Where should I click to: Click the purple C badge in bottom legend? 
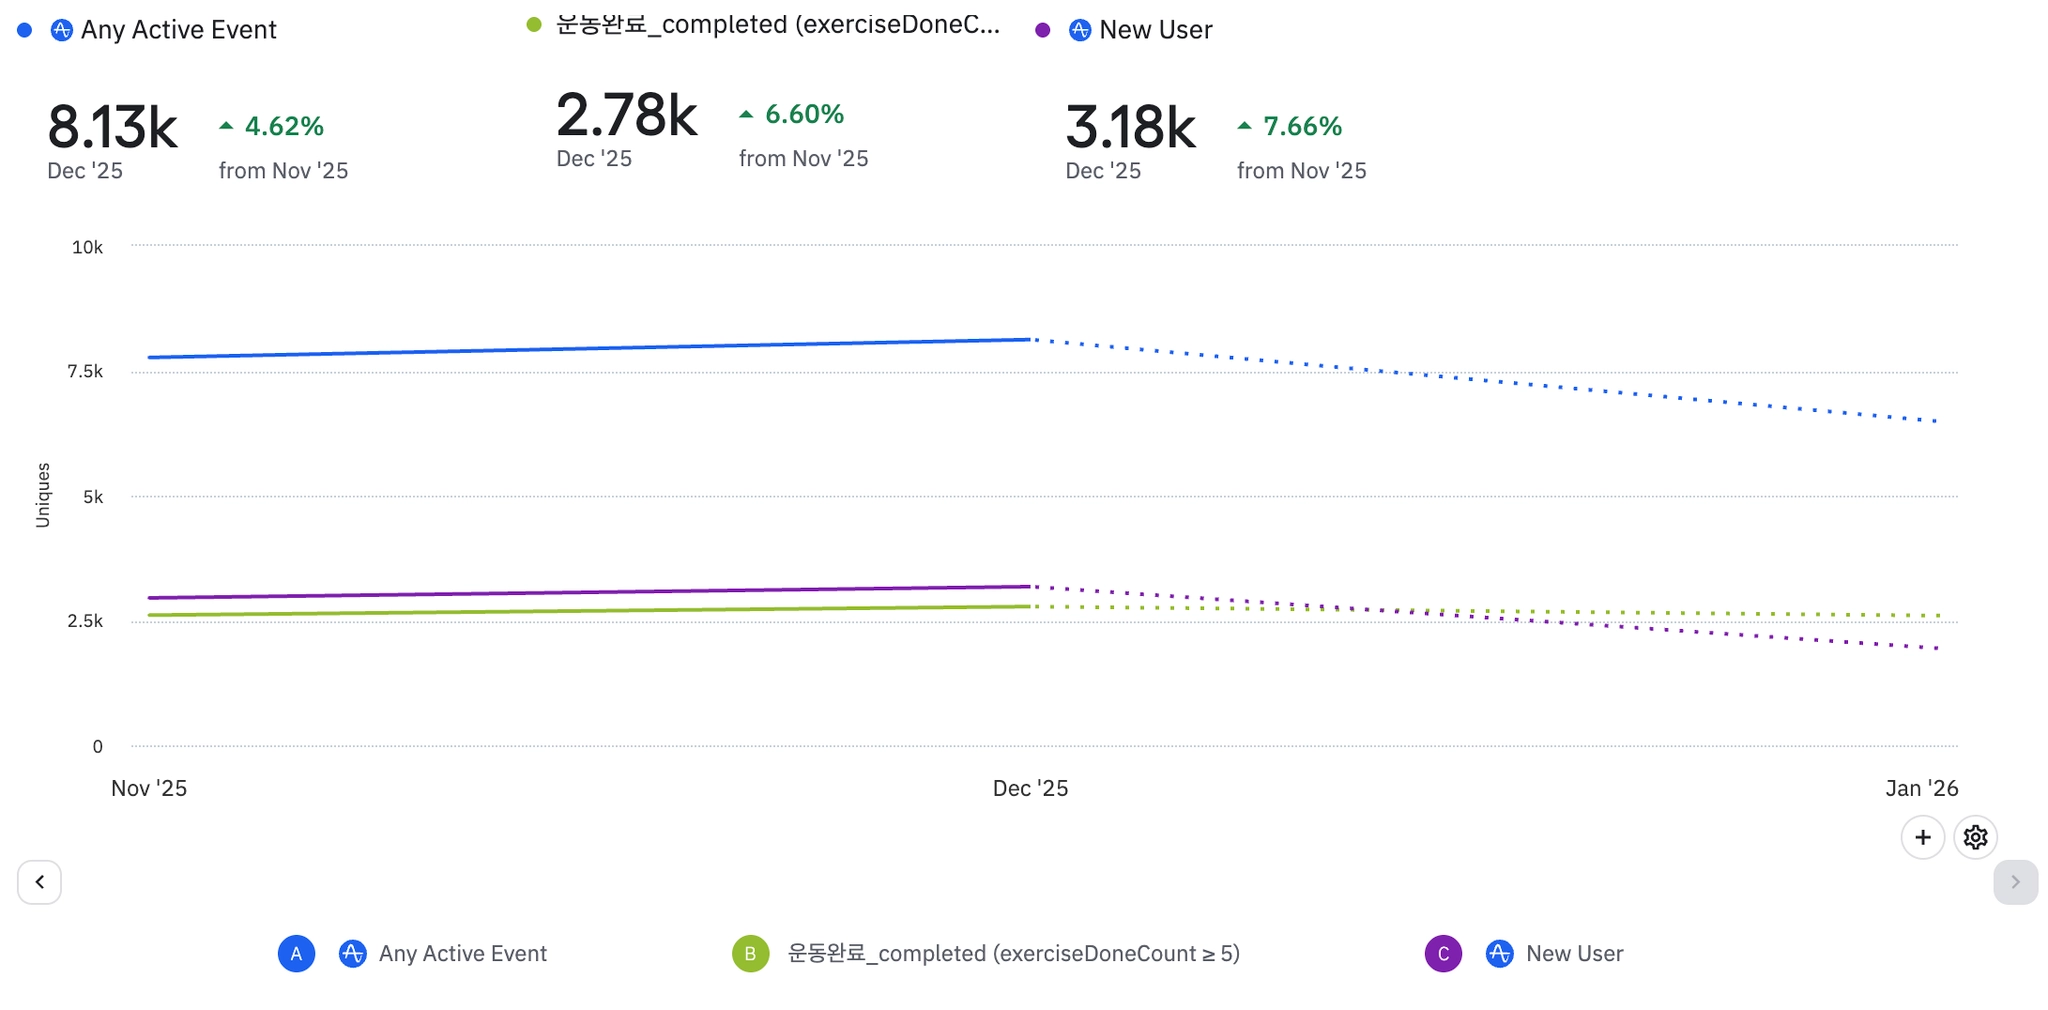coord(1442,953)
